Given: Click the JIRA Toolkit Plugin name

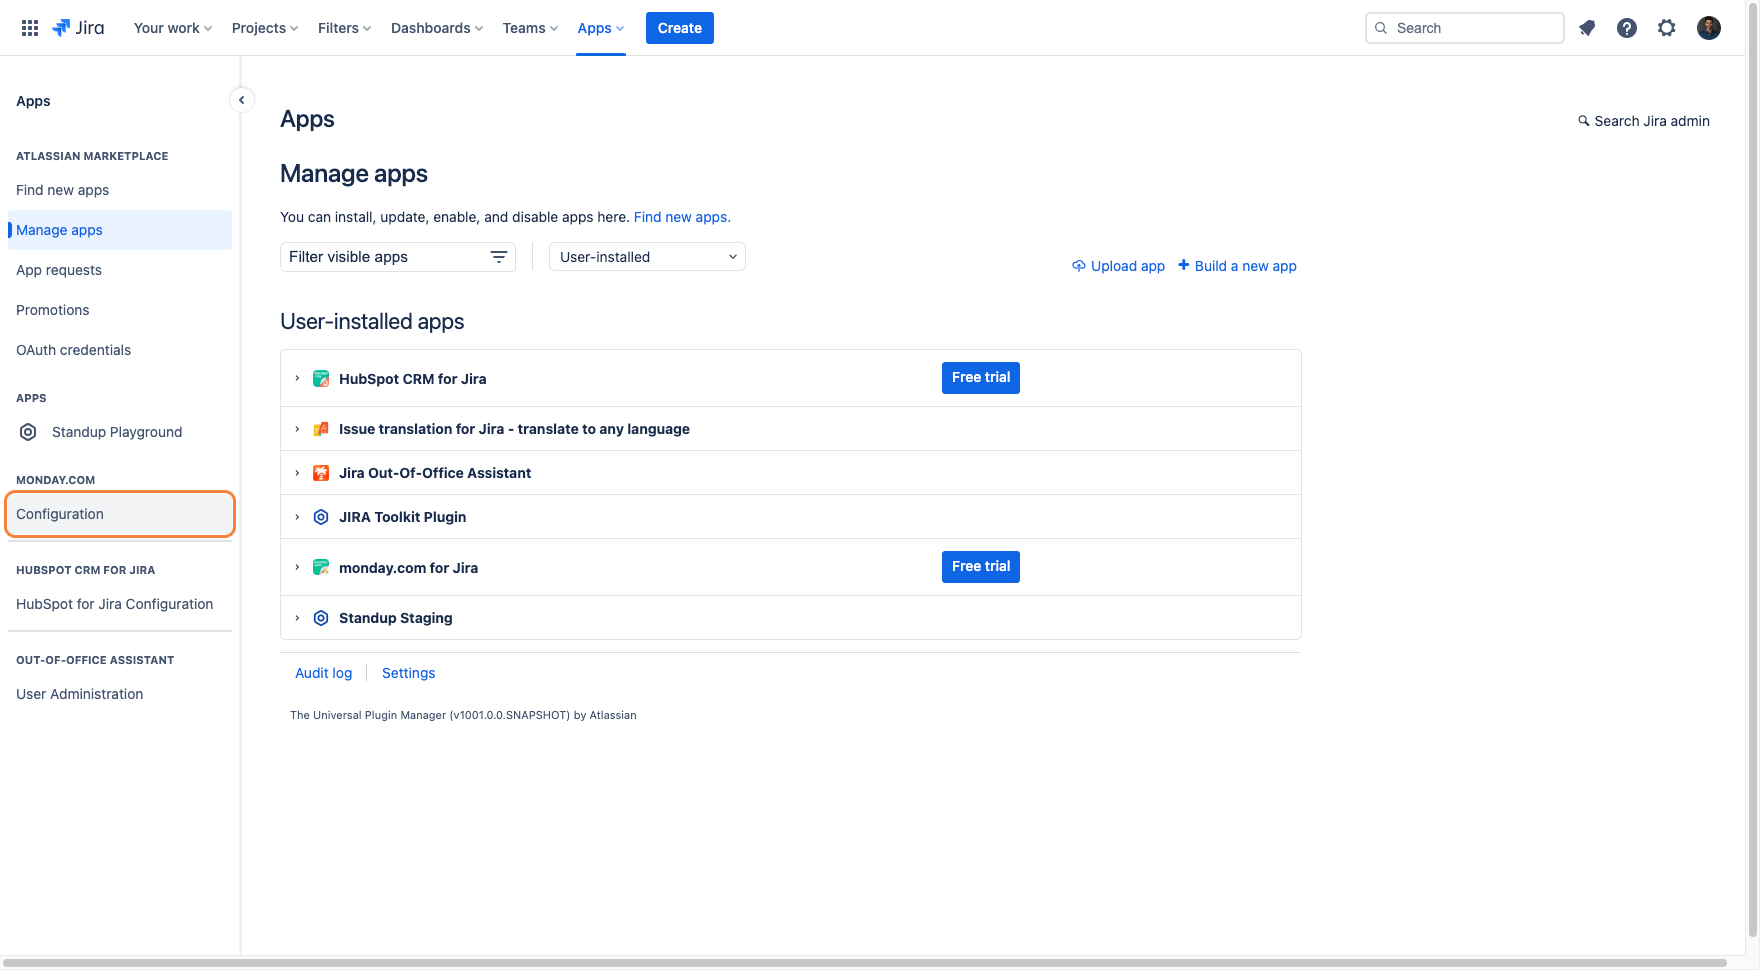Looking at the screenshot, I should coord(403,517).
